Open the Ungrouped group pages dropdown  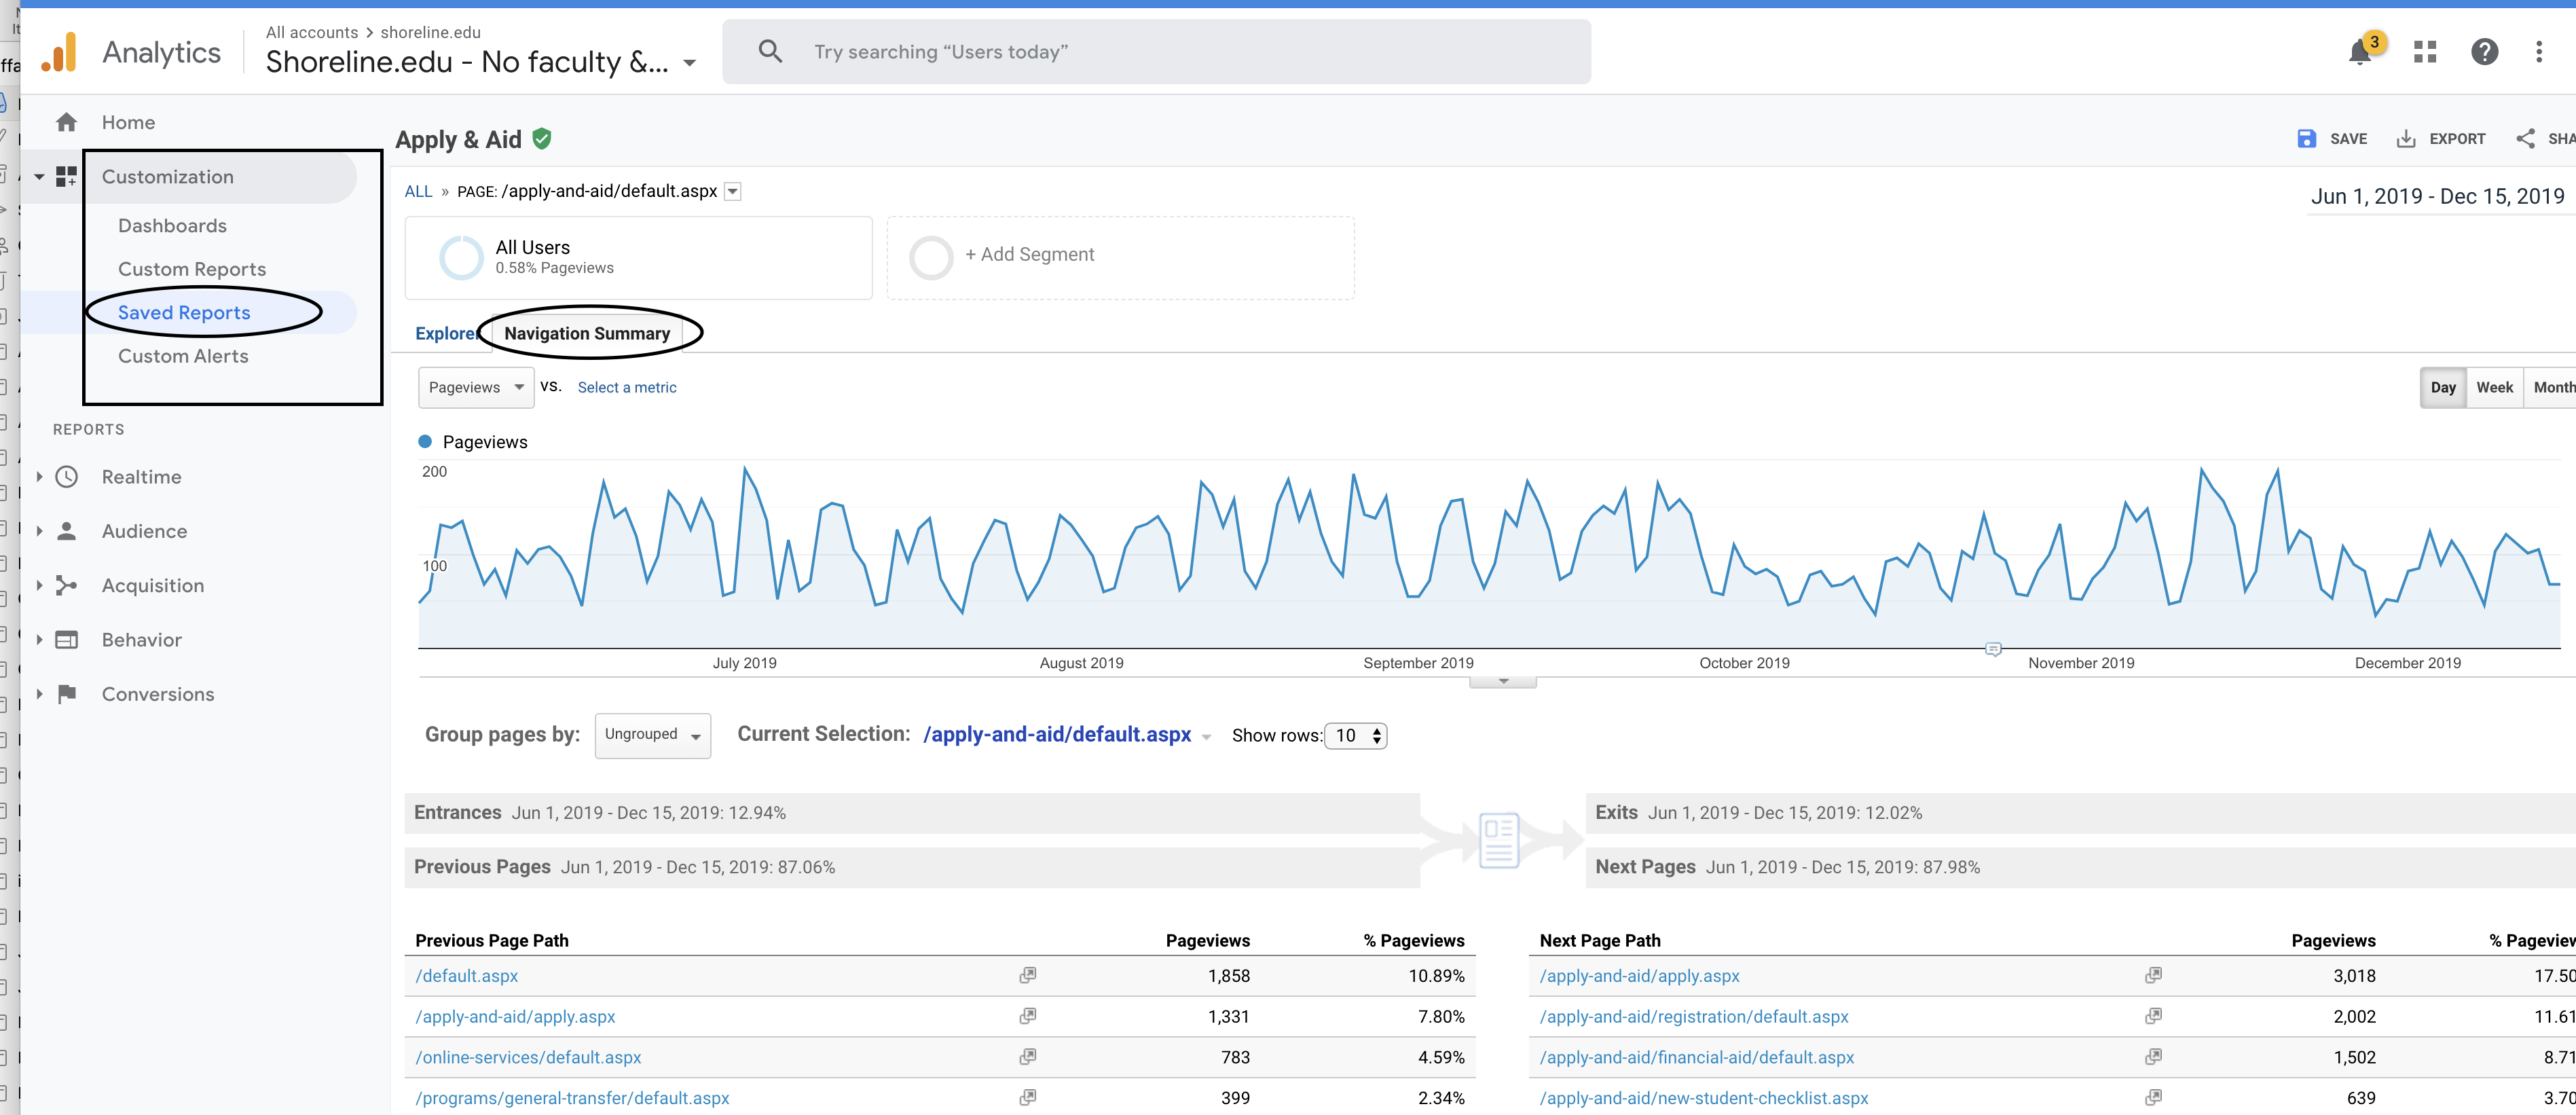point(652,735)
